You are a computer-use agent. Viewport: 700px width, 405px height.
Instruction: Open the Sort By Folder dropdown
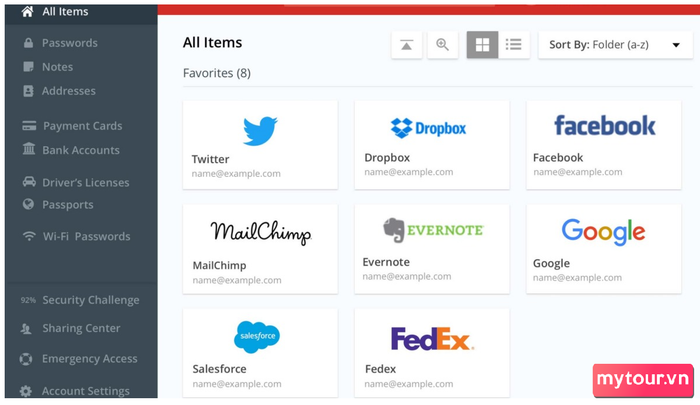[615, 45]
